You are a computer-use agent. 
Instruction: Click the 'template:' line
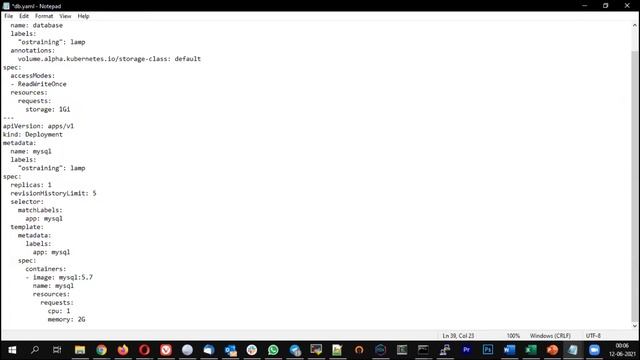click(27, 227)
